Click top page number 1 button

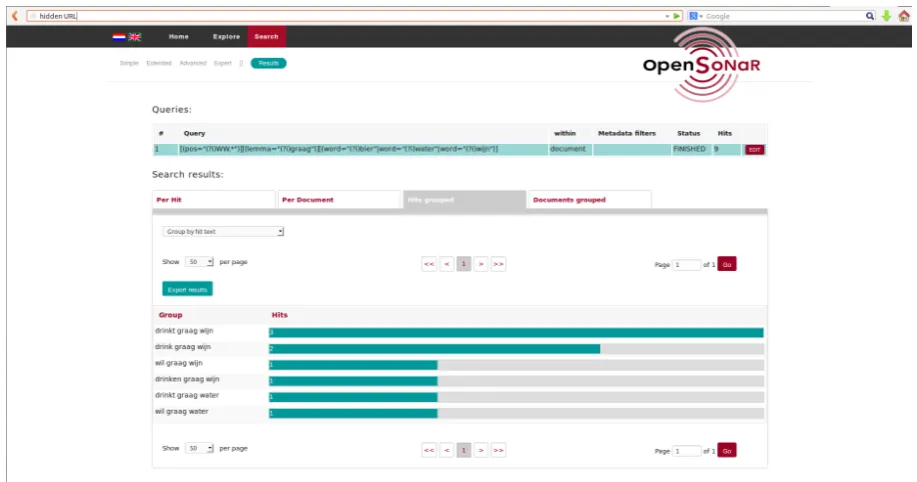pos(464,264)
